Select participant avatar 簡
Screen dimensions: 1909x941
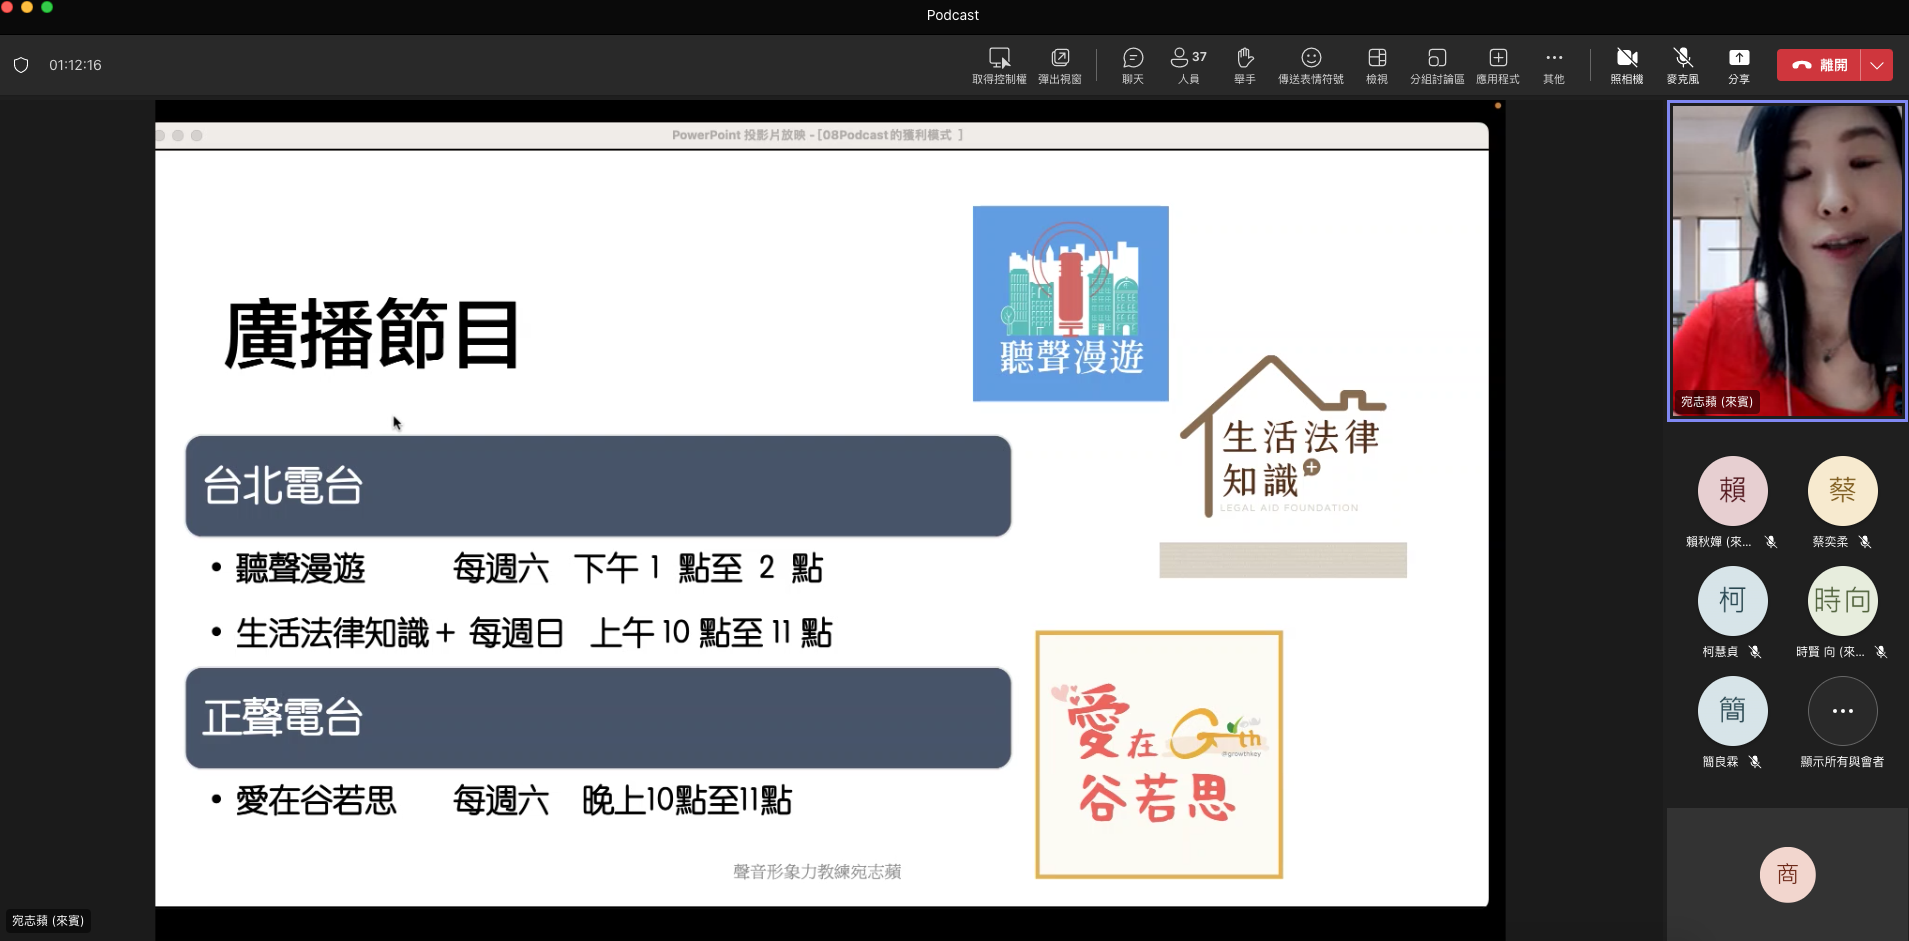[x=1733, y=710]
